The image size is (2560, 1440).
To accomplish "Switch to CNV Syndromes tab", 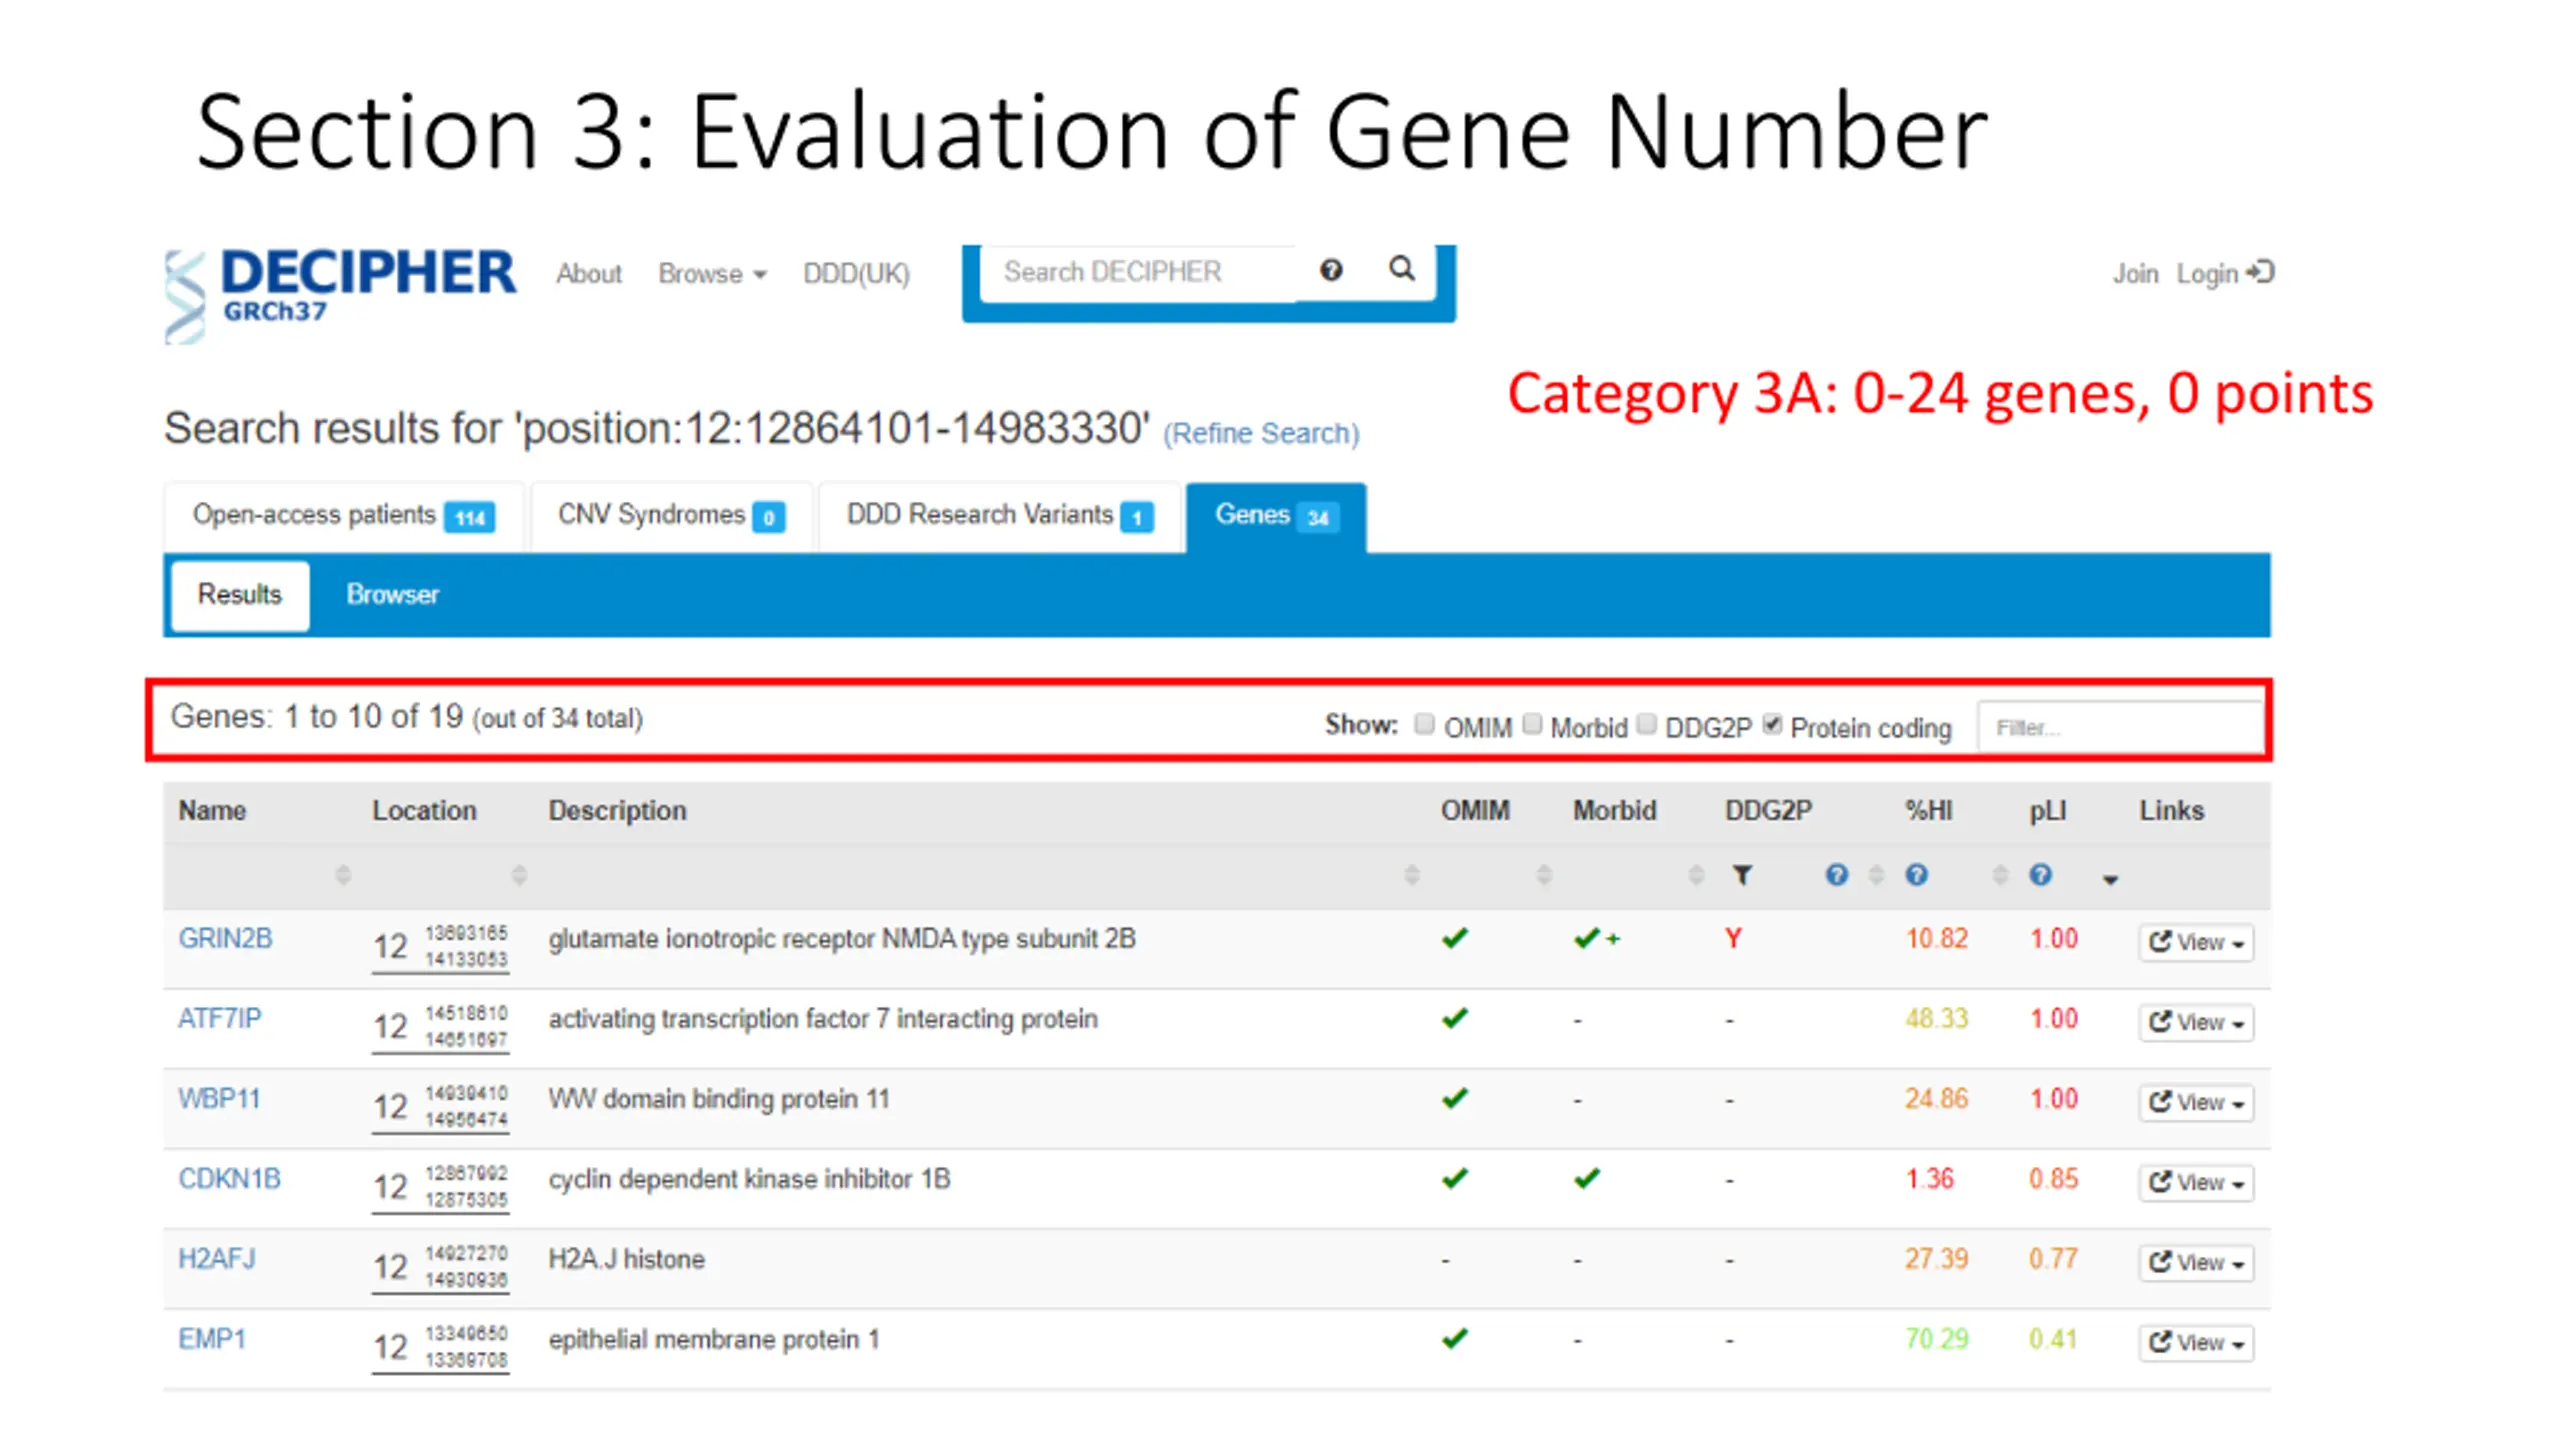I will click(672, 516).
